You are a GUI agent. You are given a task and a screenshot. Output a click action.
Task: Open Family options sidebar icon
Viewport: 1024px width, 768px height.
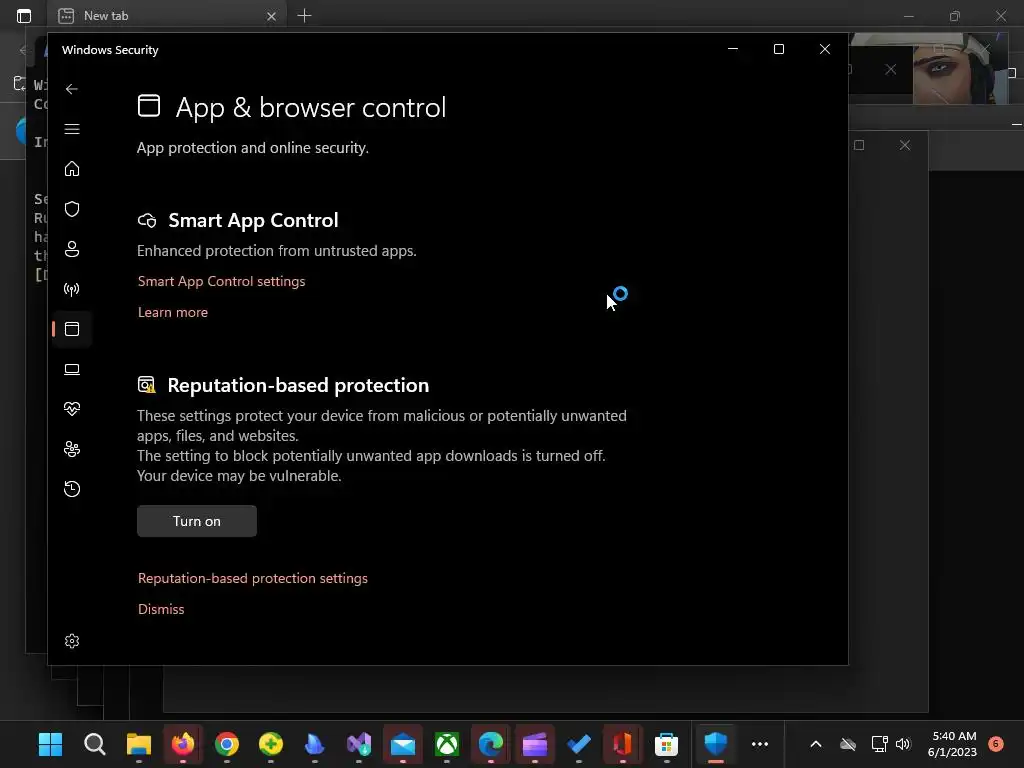point(72,449)
